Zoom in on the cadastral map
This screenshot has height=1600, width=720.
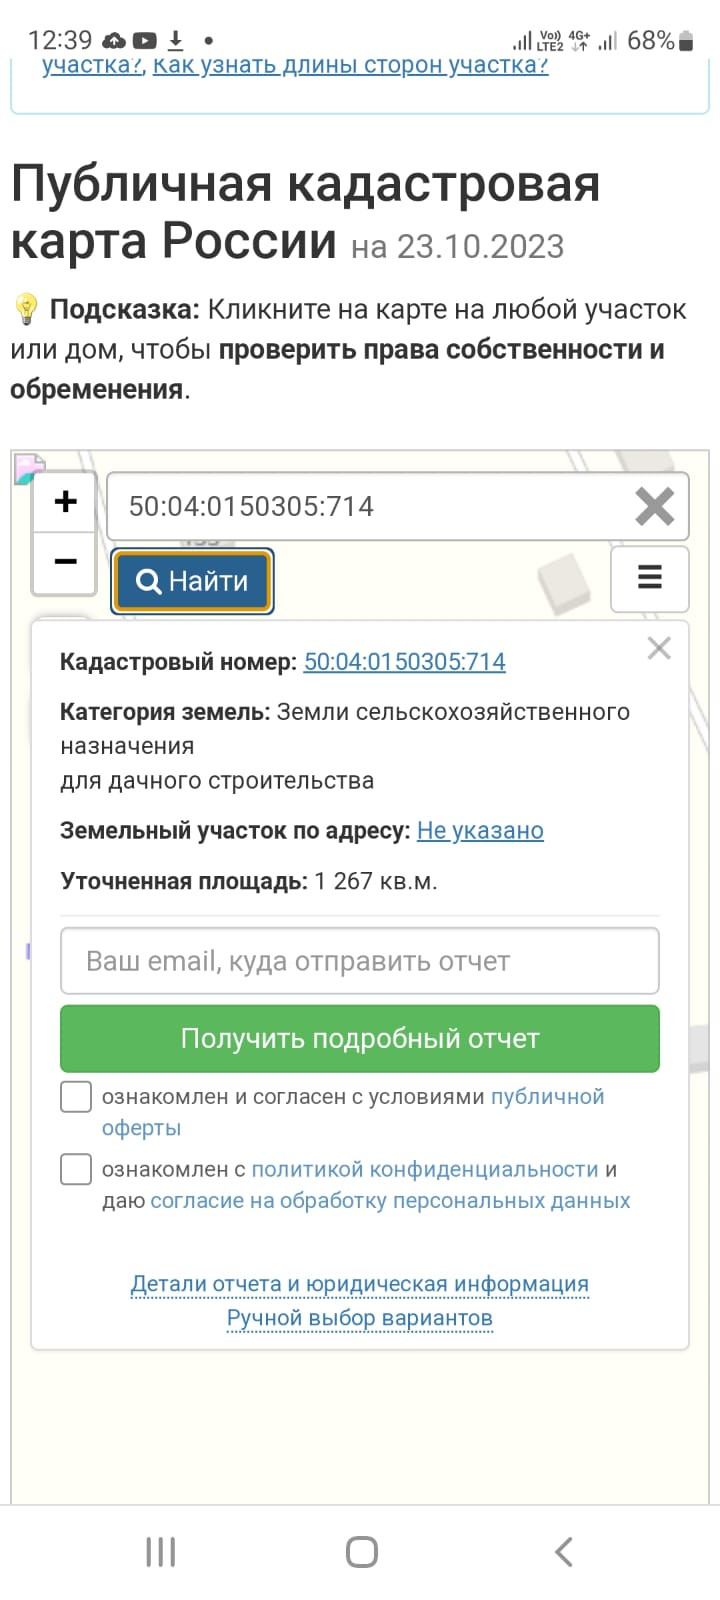(x=65, y=502)
